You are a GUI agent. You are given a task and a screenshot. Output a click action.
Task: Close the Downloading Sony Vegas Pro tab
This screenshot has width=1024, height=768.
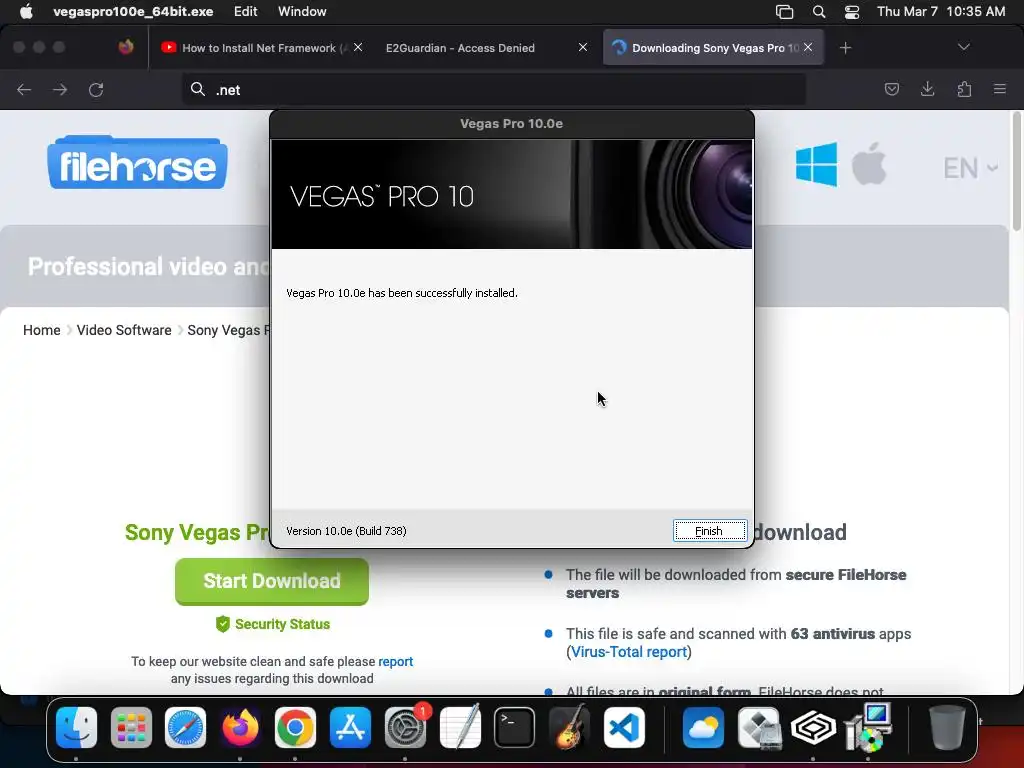(808, 47)
